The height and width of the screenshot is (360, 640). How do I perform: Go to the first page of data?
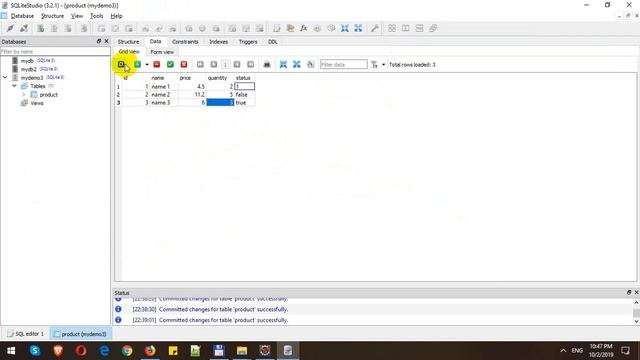point(200,64)
